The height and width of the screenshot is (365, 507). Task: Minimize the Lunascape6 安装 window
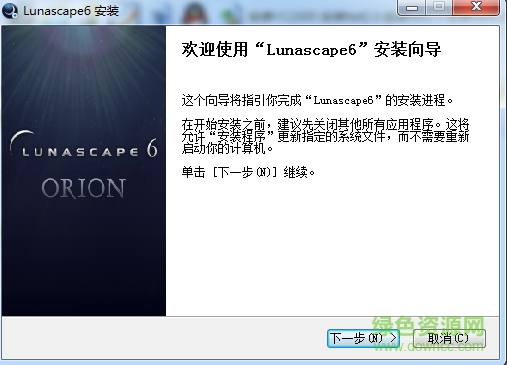pyautogui.click(x=412, y=7)
